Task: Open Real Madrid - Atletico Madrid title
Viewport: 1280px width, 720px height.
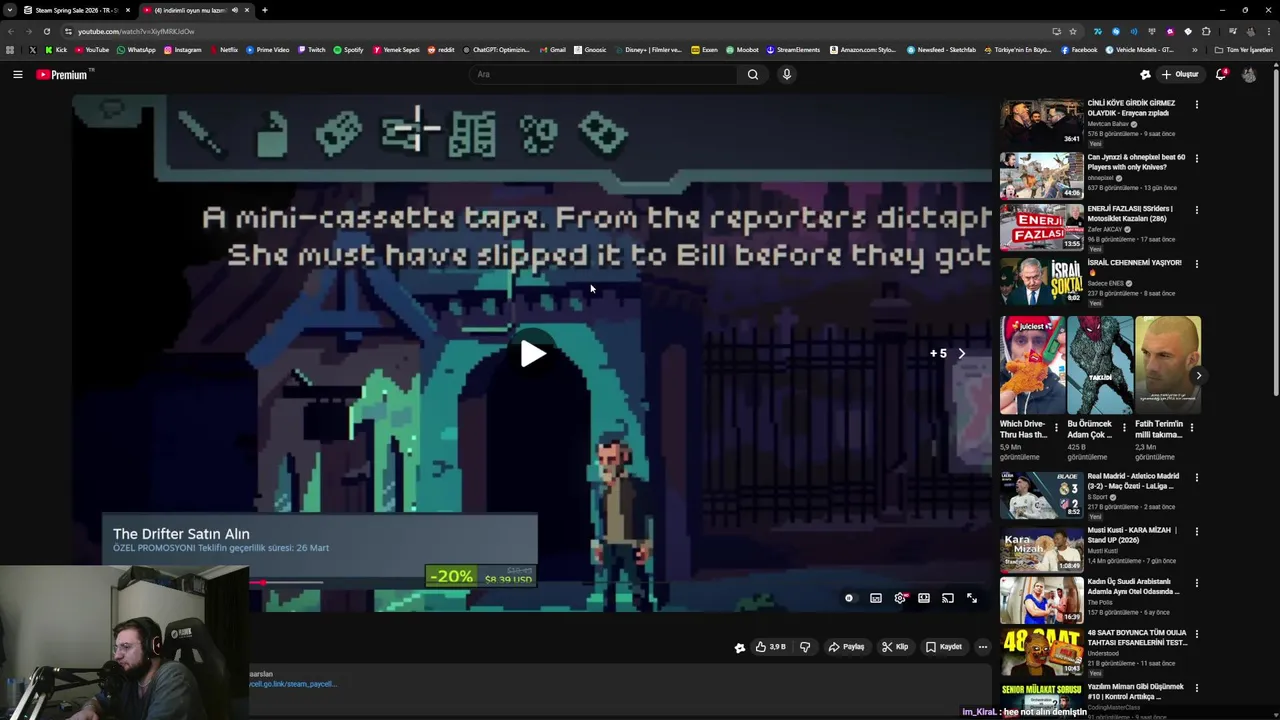Action: [1133, 481]
